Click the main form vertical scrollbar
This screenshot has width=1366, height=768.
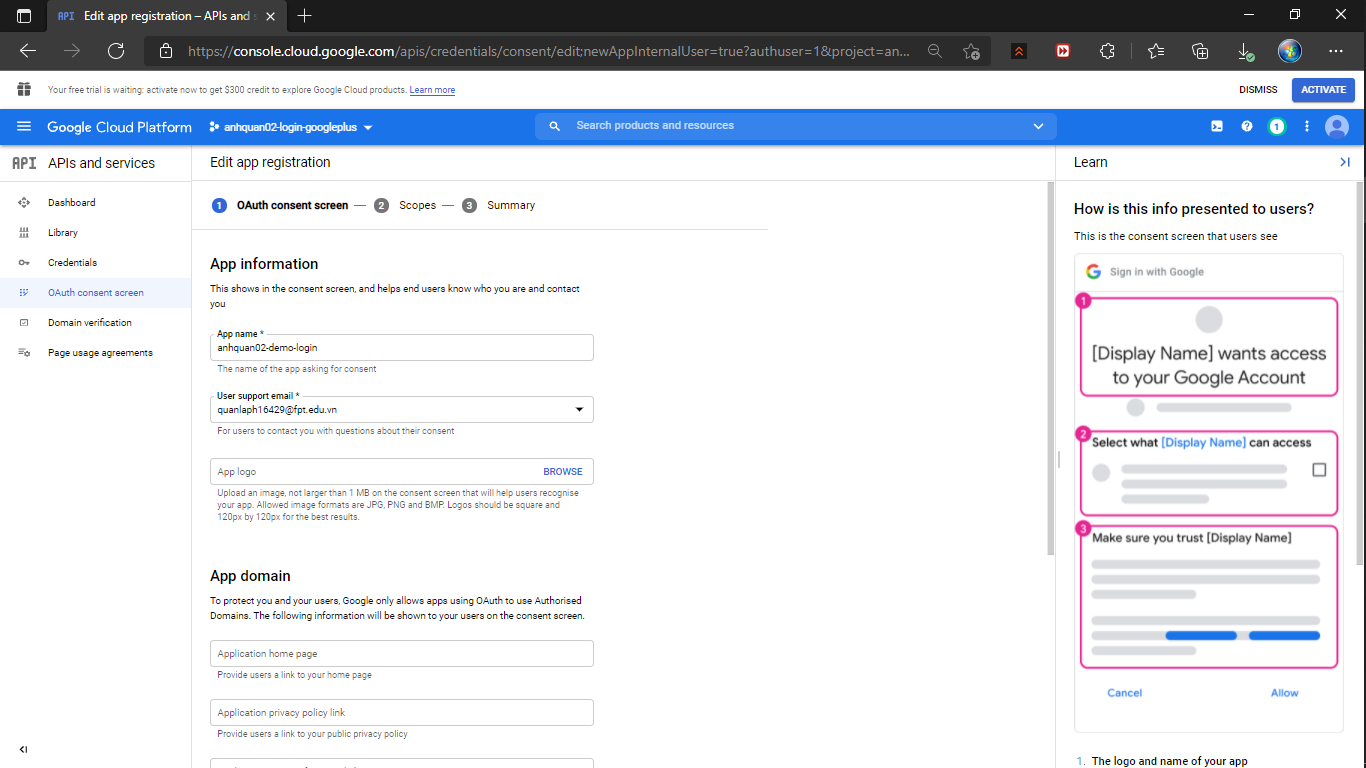coord(1050,368)
